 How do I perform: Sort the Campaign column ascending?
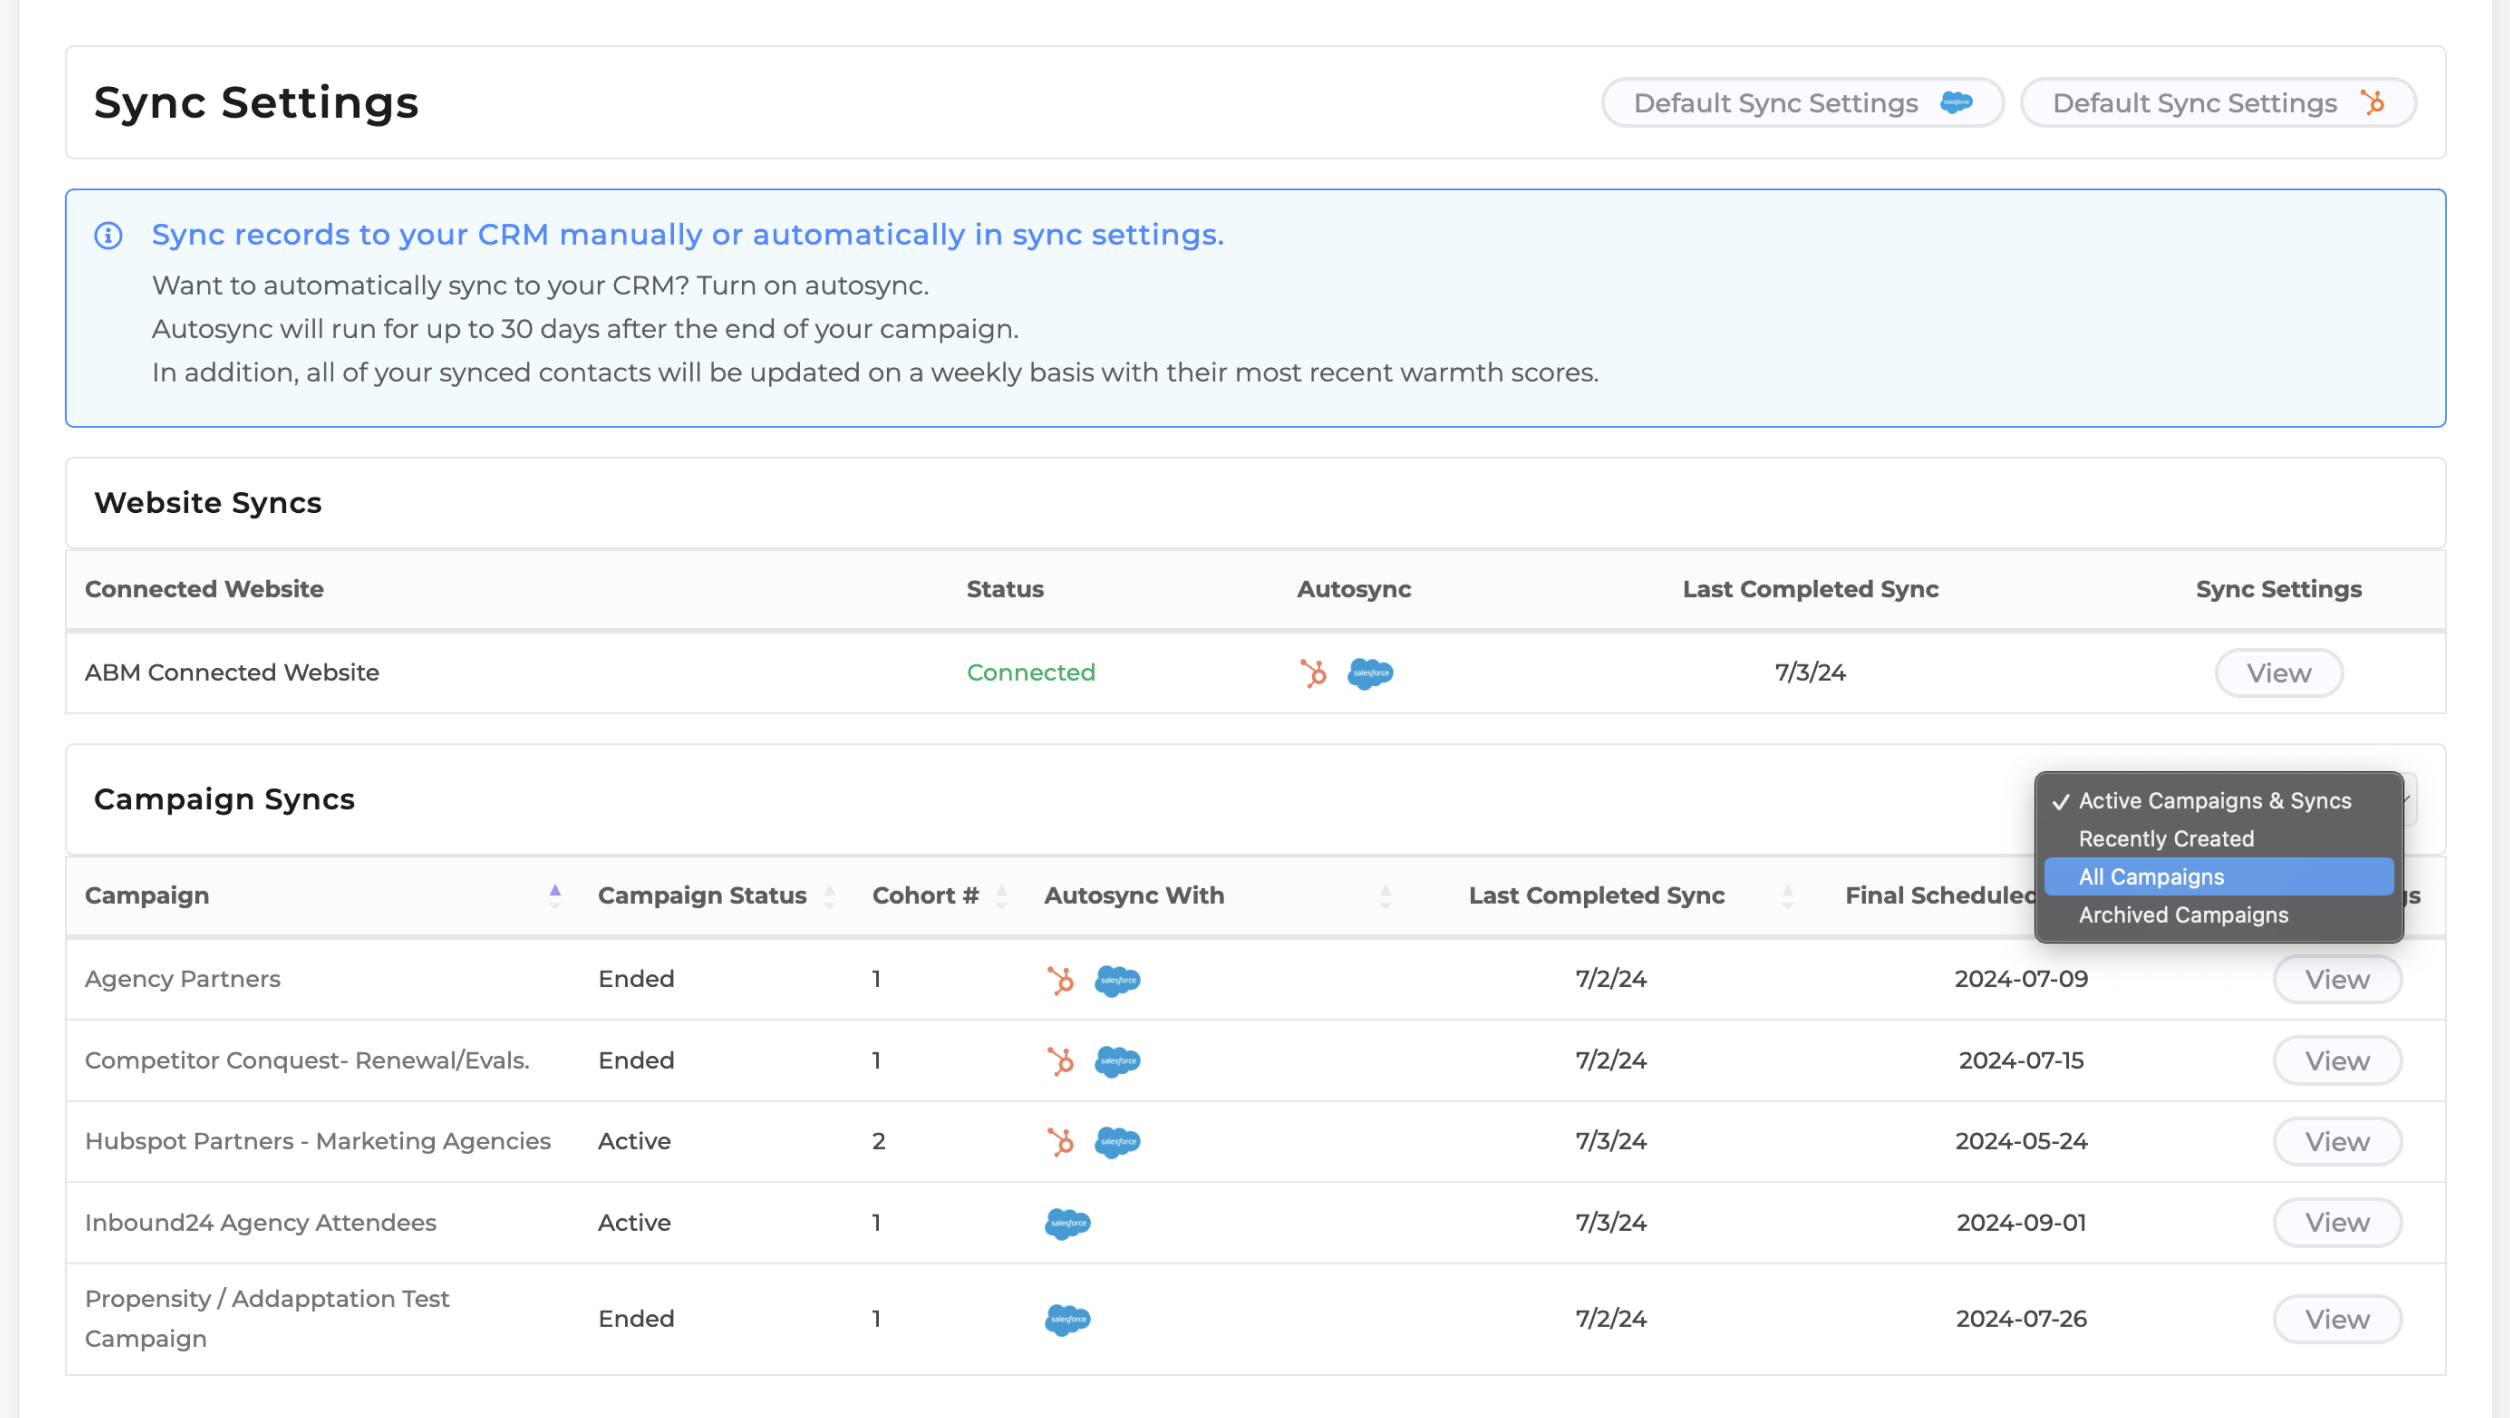[554, 888]
